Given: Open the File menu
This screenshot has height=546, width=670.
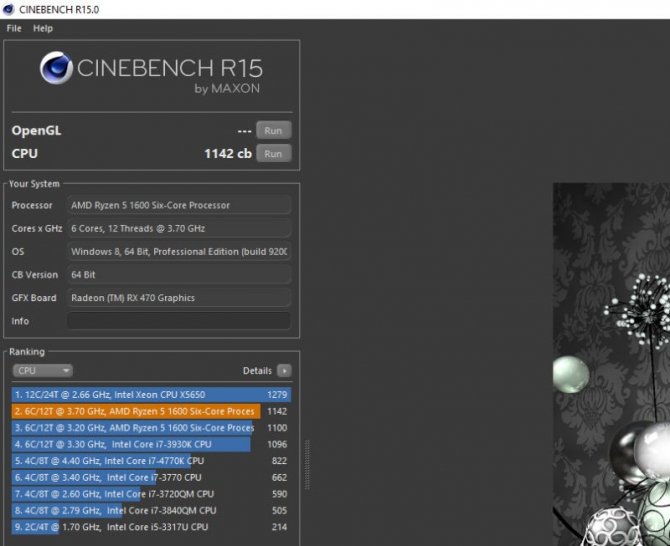Looking at the screenshot, I should point(14,28).
